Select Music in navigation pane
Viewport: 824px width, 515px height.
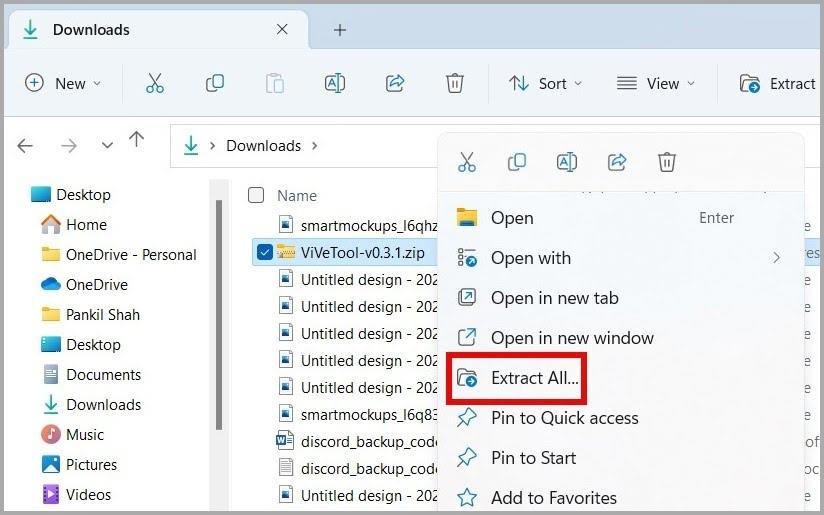point(73,435)
